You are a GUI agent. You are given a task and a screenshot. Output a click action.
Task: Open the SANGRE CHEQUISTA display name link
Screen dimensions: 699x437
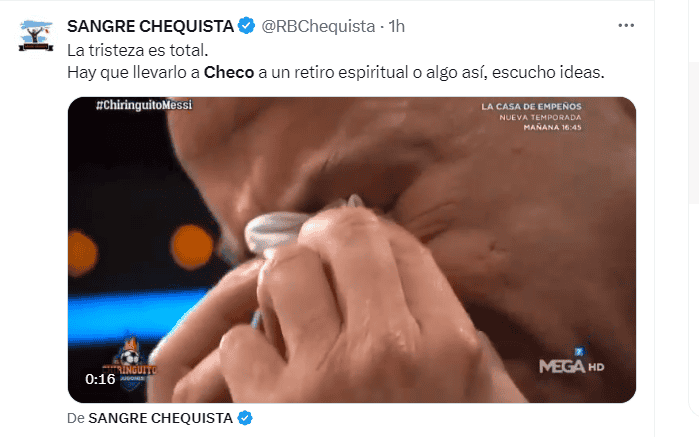pyautogui.click(x=150, y=26)
